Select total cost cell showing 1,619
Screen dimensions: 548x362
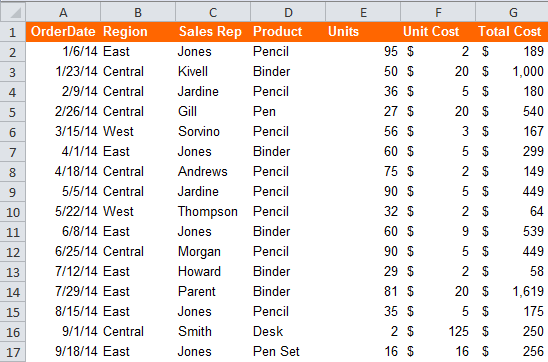512,292
